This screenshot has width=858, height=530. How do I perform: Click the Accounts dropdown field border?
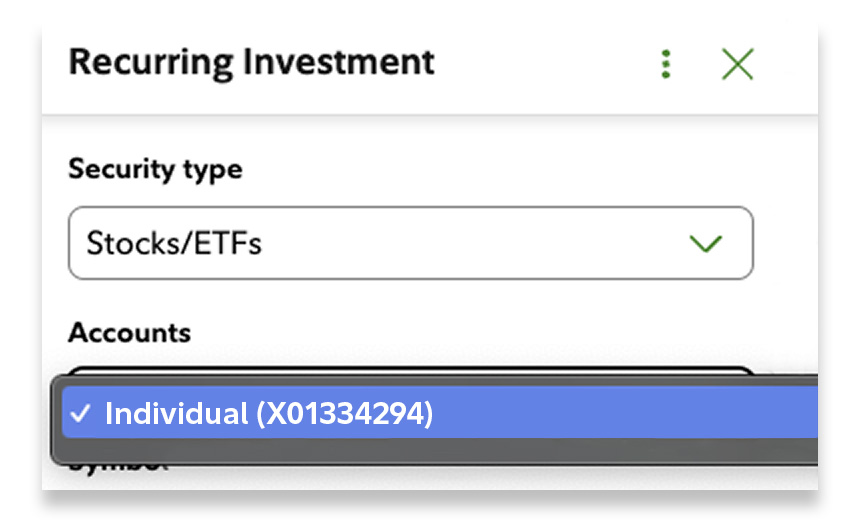(x=400, y=370)
